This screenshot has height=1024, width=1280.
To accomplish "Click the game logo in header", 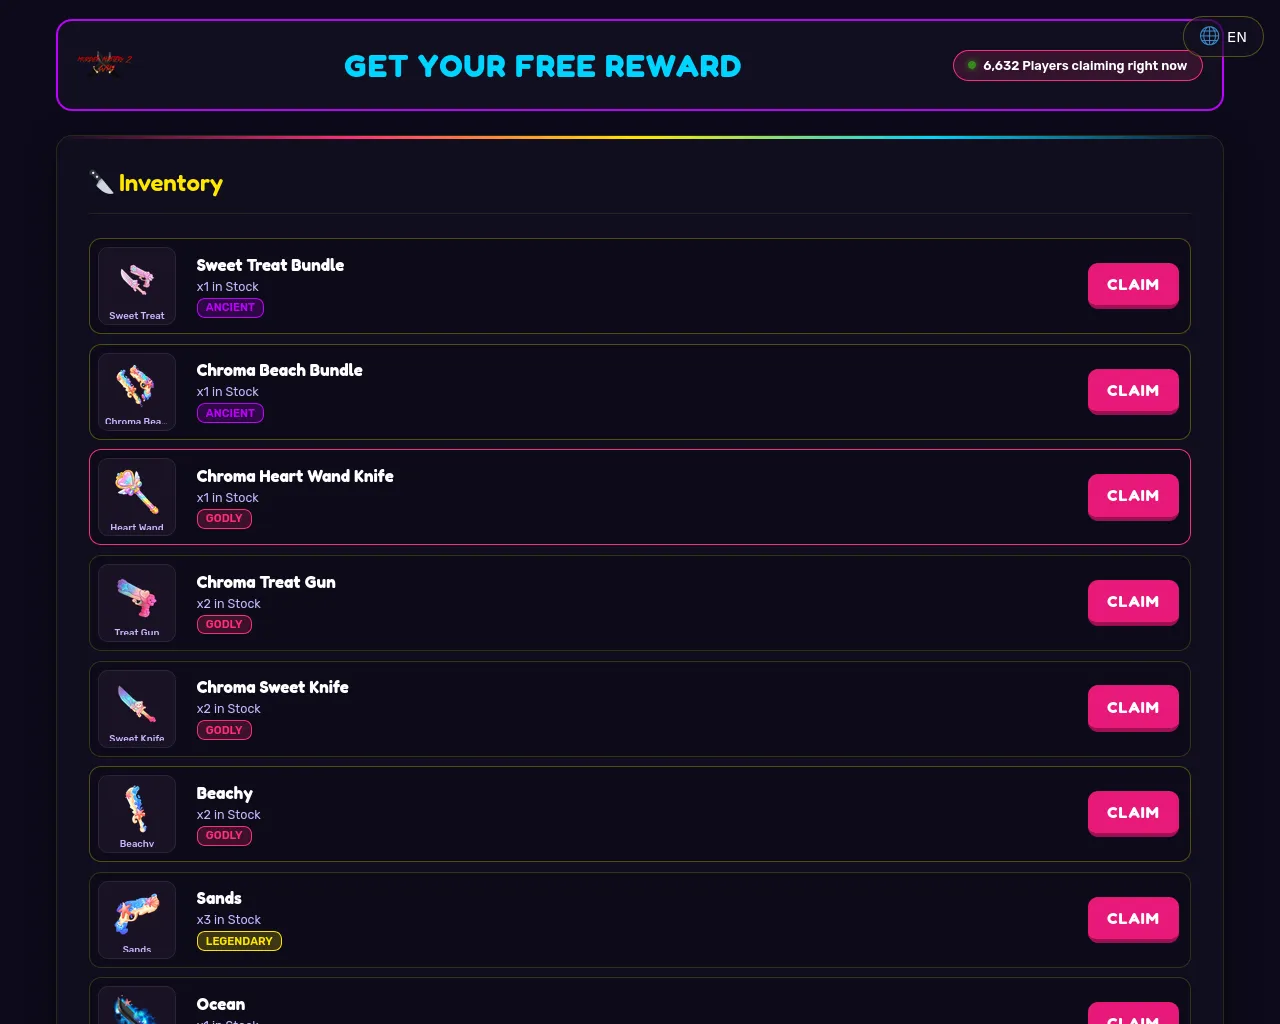I will (104, 64).
